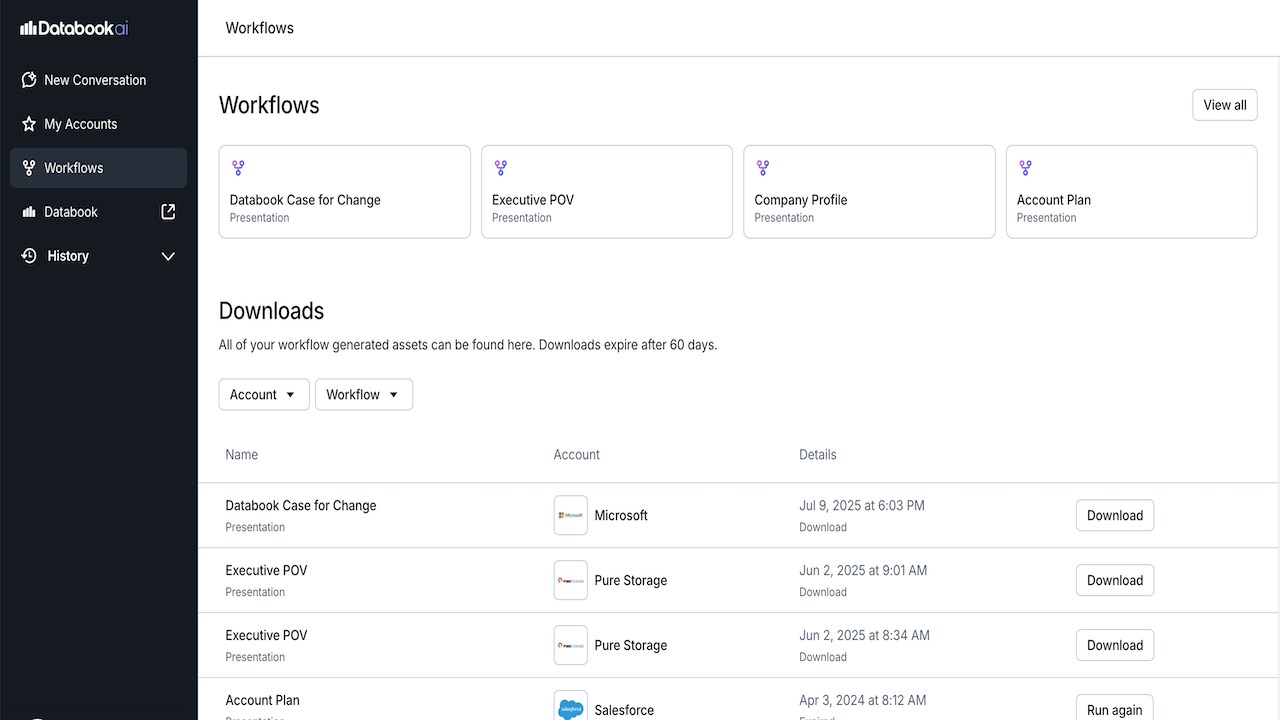Expand the History section chevron
Screen dimensions: 1280x720
point(168,256)
